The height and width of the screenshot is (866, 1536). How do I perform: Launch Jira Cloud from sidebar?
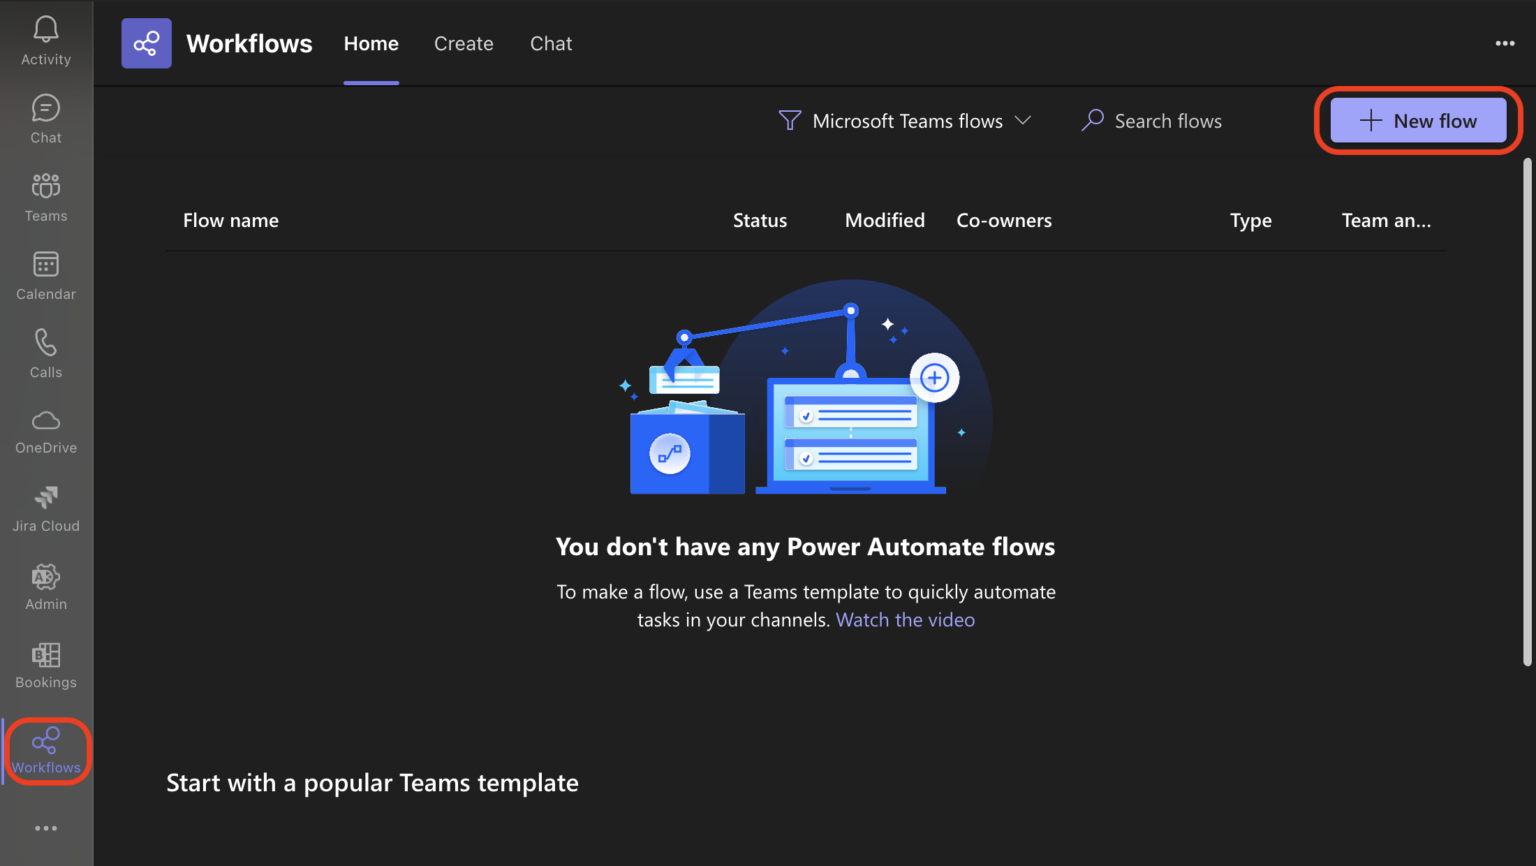click(x=46, y=509)
